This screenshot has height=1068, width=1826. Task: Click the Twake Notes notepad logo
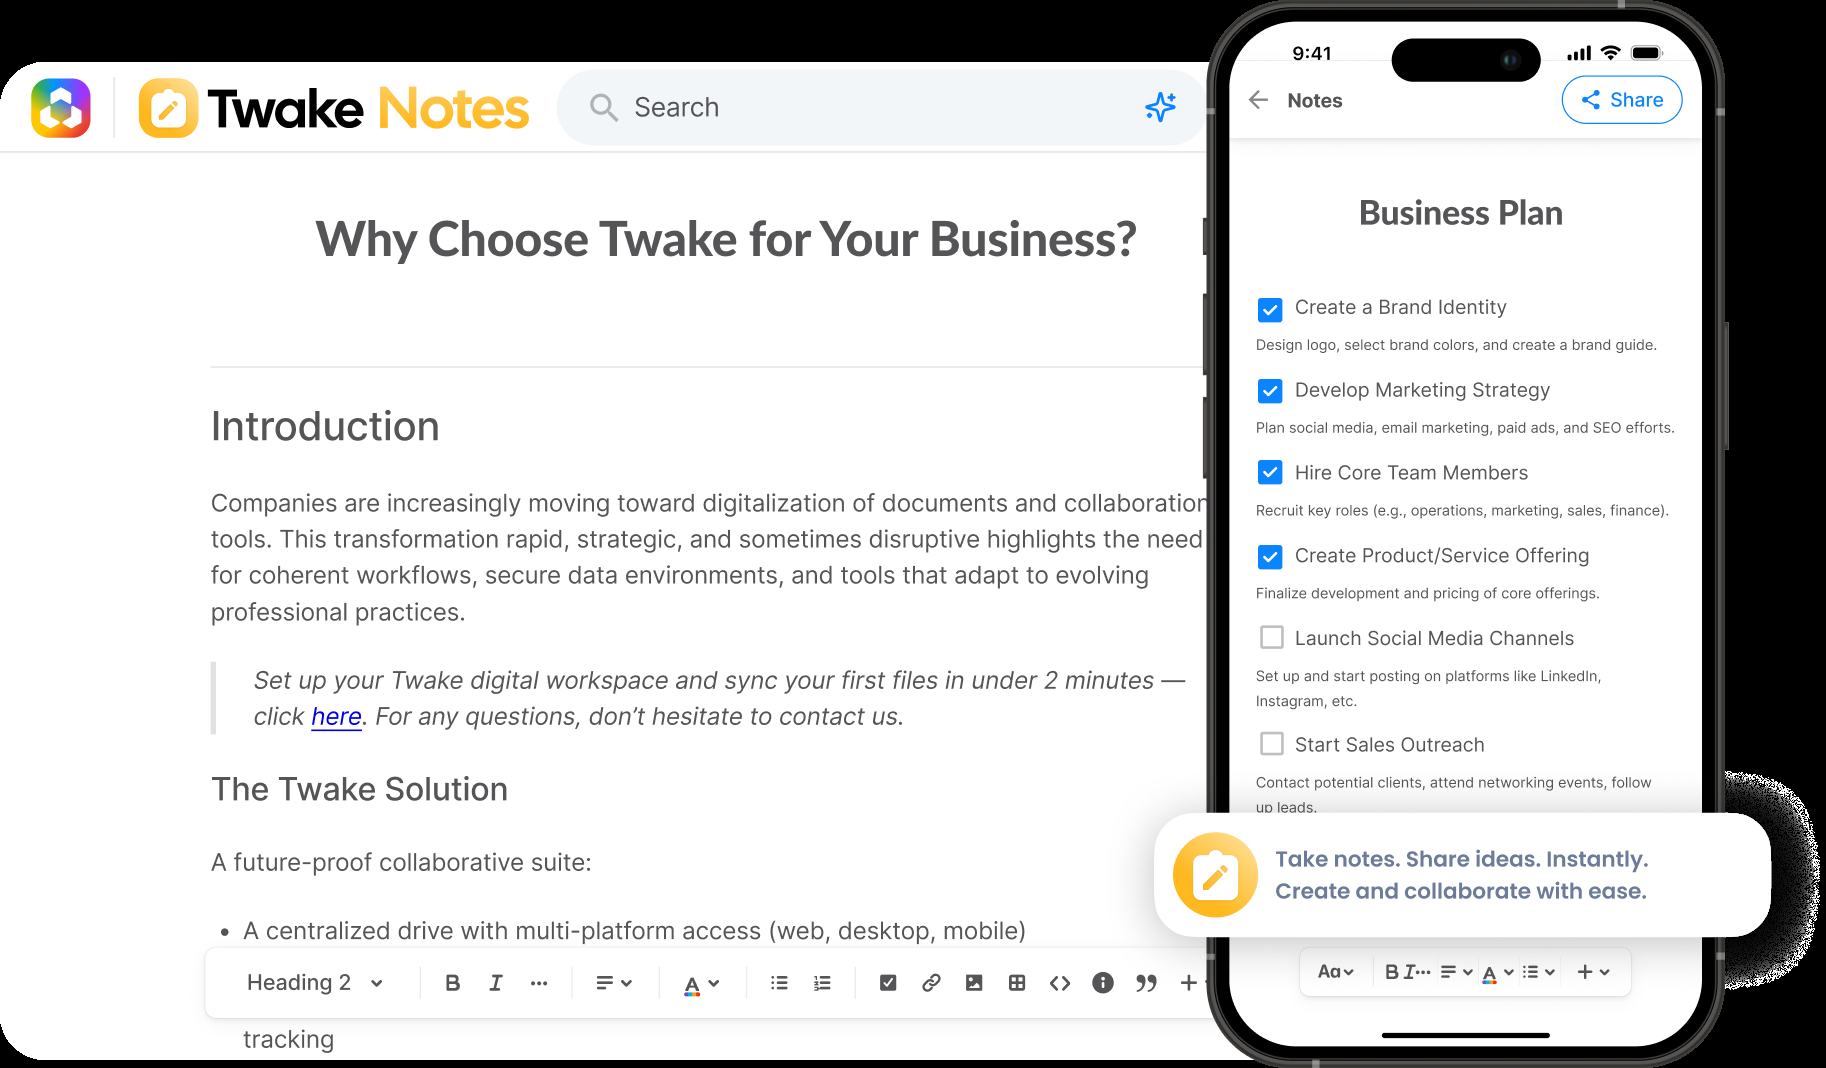(x=168, y=108)
